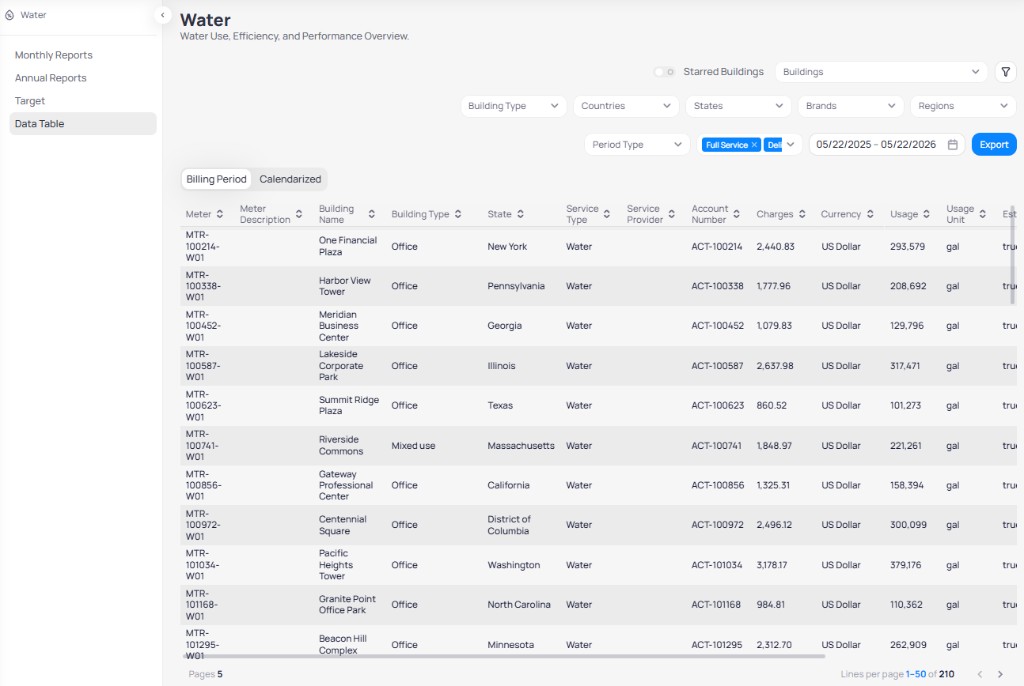Image resolution: width=1024 pixels, height=686 pixels.
Task: Open the Regions filter dropdown
Action: (963, 106)
